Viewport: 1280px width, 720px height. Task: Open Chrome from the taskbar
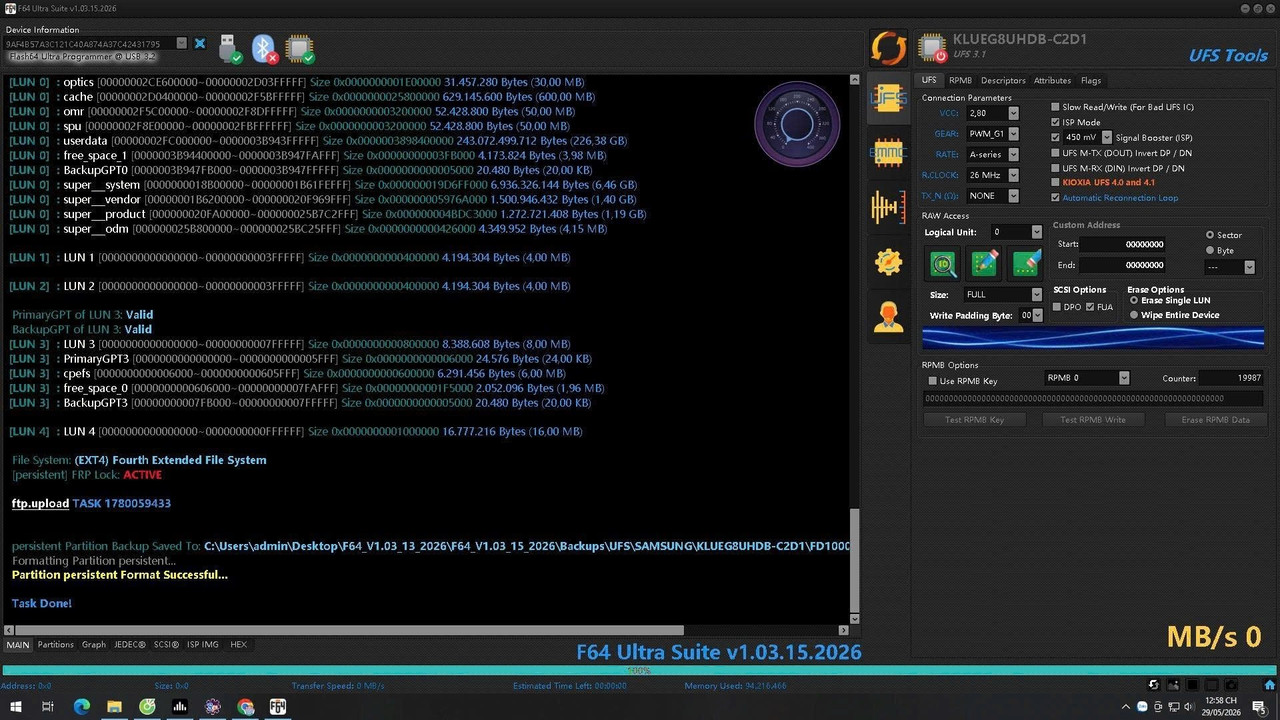pyautogui.click(x=245, y=707)
